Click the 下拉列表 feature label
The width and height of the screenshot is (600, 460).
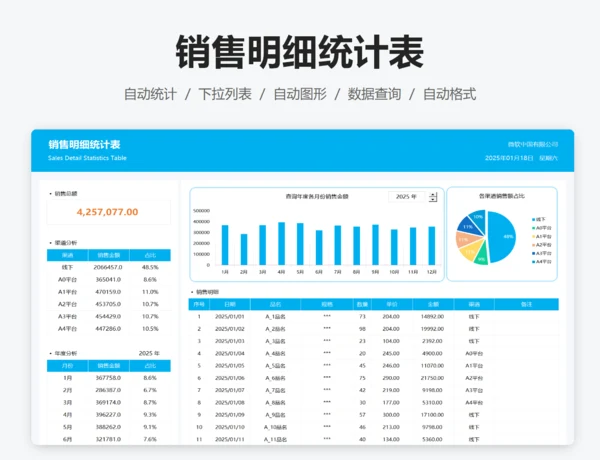225,94
